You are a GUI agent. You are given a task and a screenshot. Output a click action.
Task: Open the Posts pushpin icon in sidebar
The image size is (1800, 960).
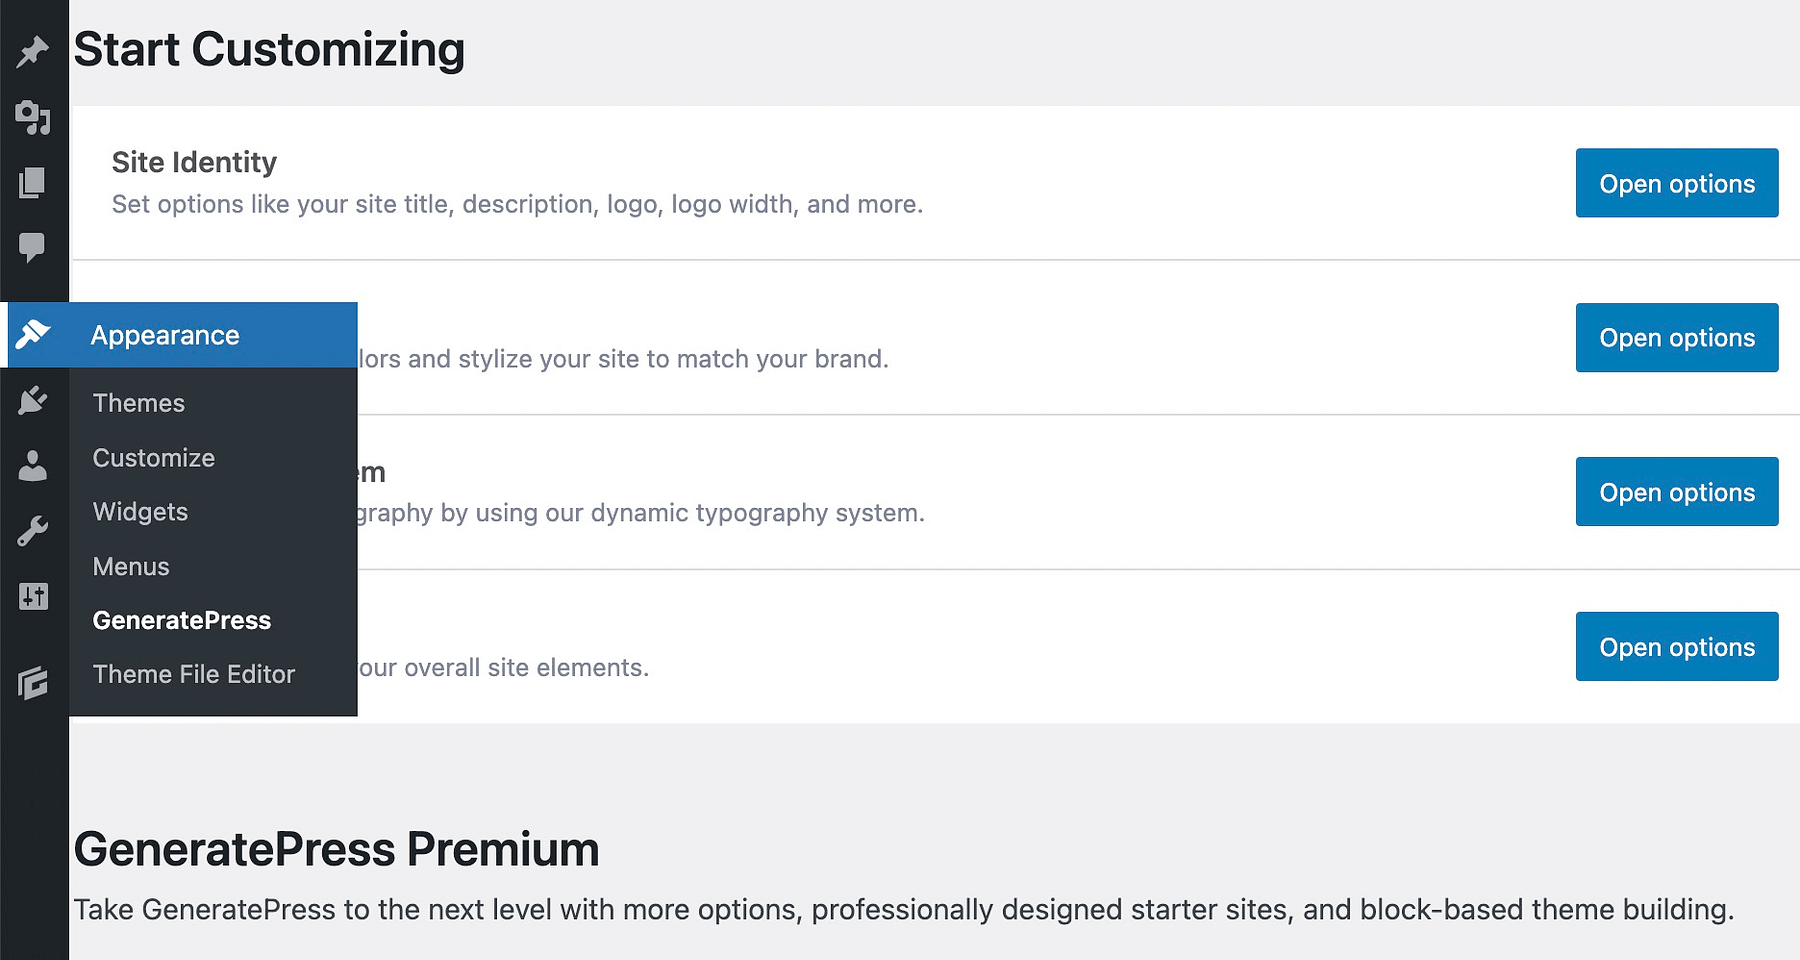tap(33, 51)
